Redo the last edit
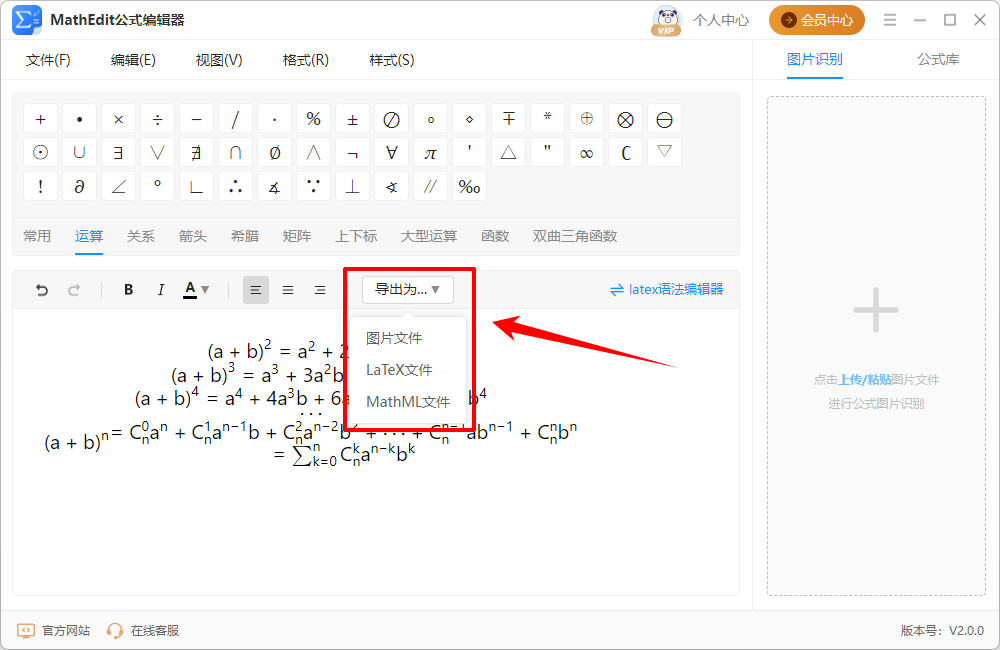1000x650 pixels. click(x=74, y=290)
